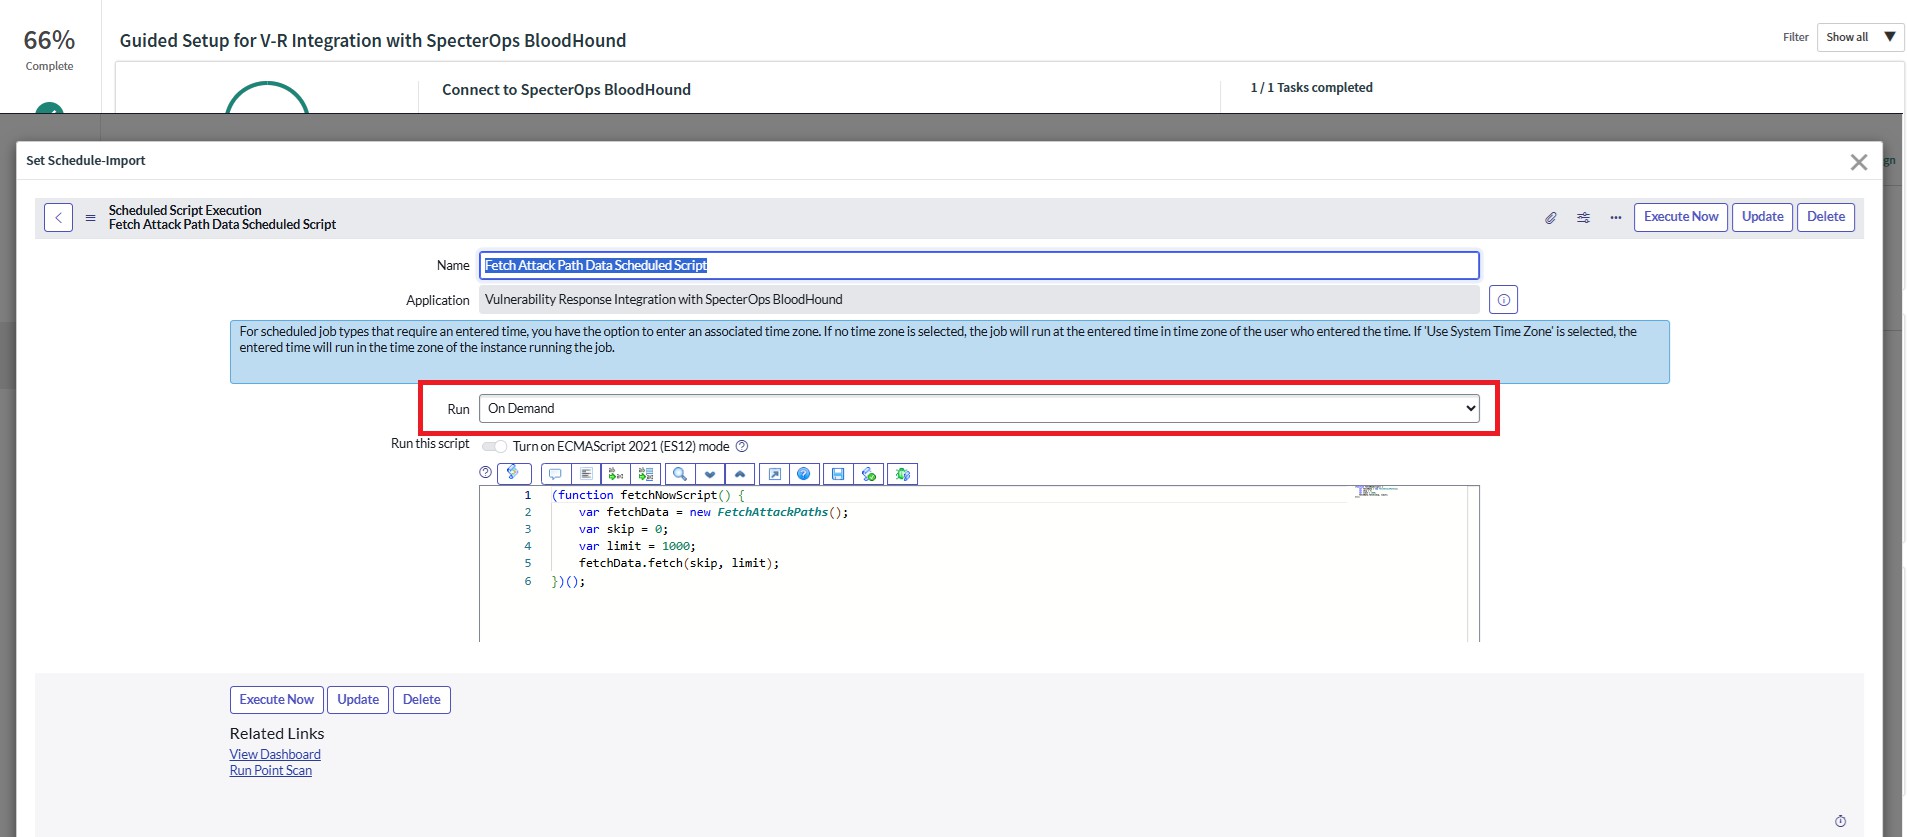Click code line 'var limit = 1000;'

point(637,546)
